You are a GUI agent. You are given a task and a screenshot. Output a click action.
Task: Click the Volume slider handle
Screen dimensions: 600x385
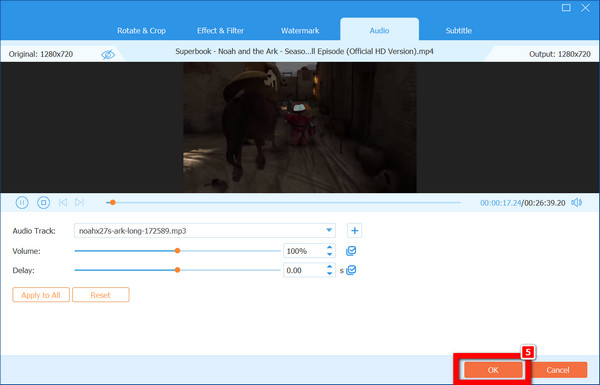(x=177, y=251)
